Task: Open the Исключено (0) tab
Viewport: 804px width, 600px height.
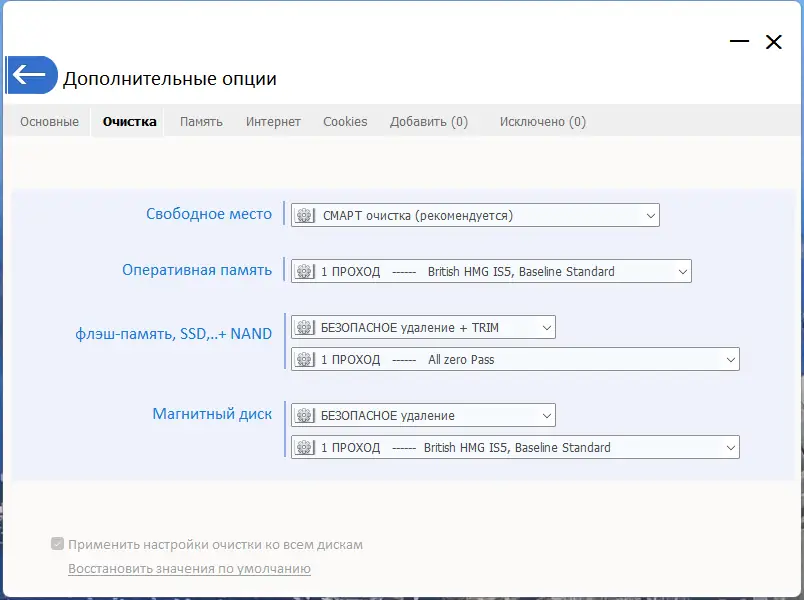Action: tap(543, 122)
